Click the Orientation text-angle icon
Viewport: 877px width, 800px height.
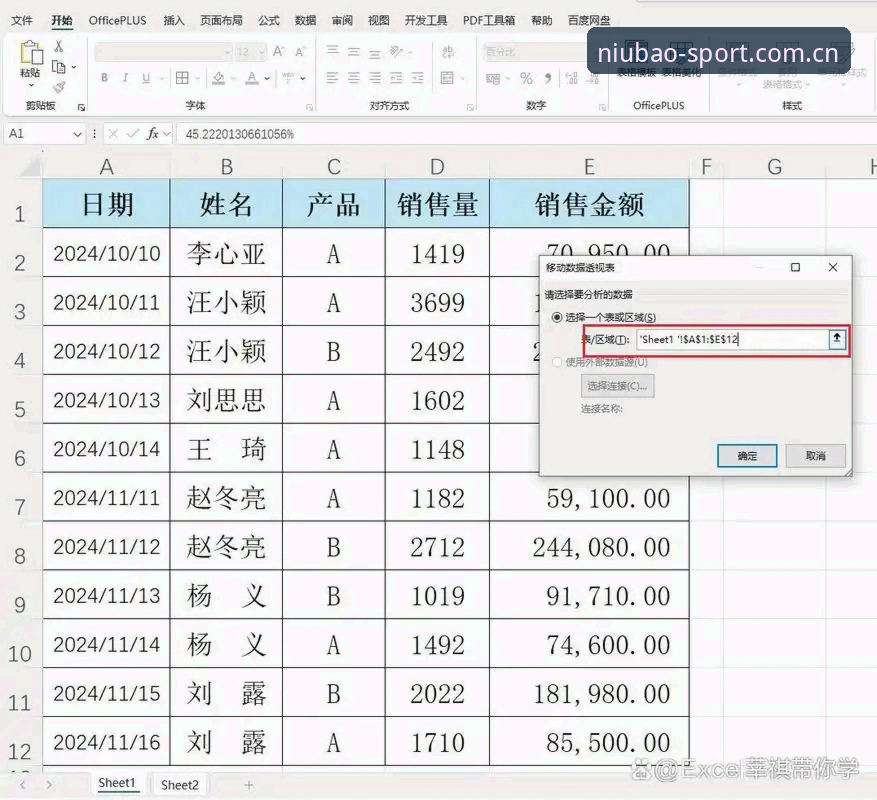pos(397,51)
